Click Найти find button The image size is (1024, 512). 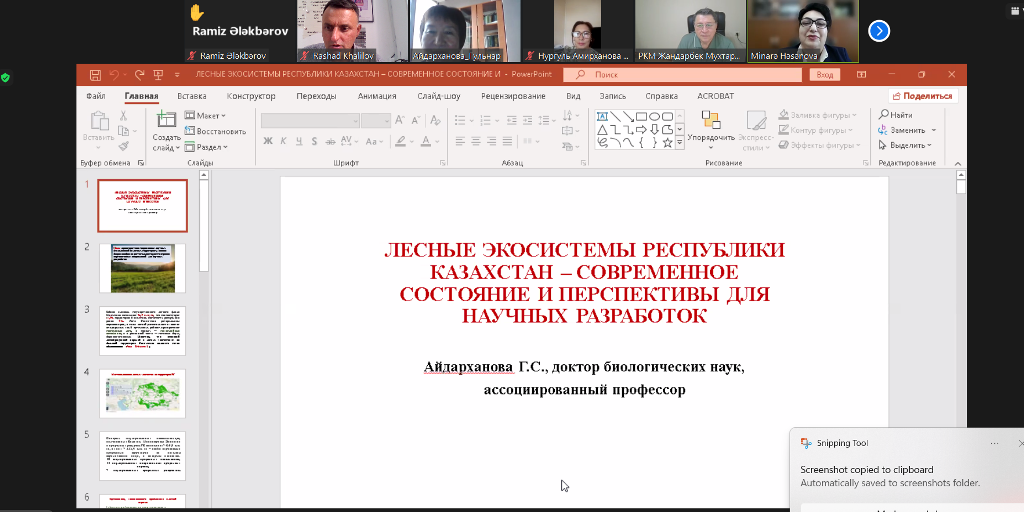pos(896,115)
